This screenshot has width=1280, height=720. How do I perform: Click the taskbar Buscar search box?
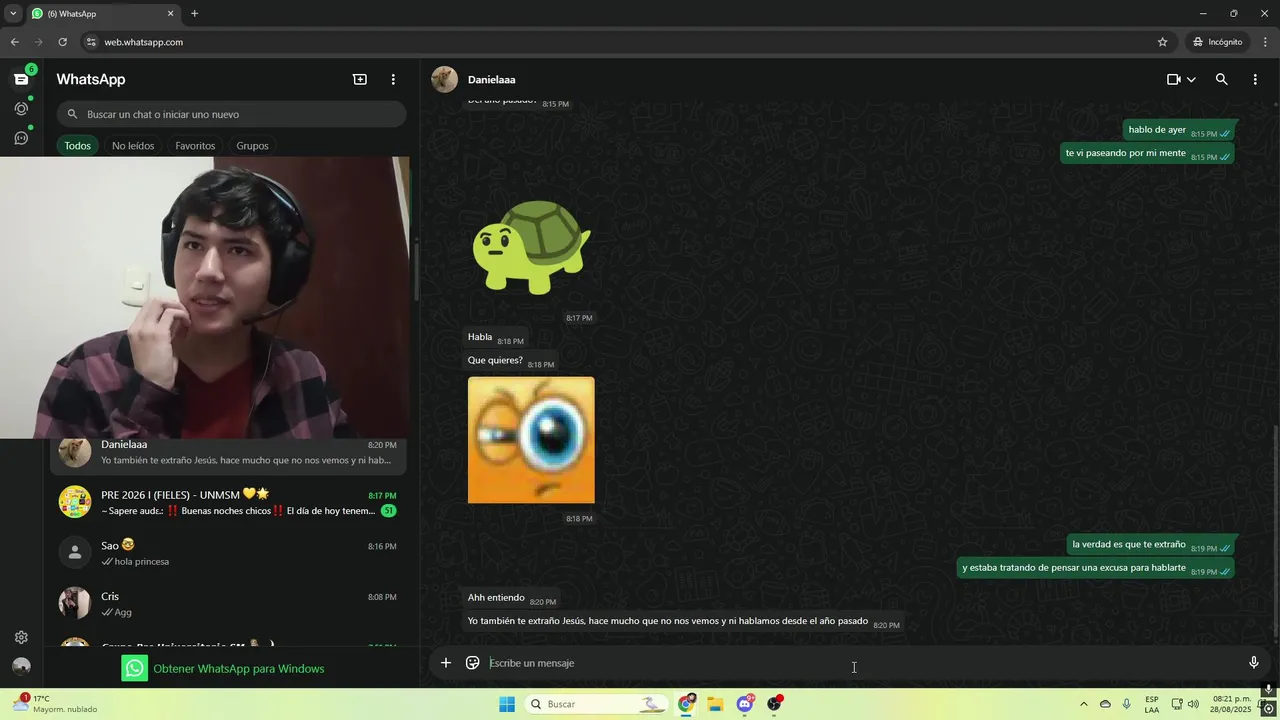click(596, 704)
